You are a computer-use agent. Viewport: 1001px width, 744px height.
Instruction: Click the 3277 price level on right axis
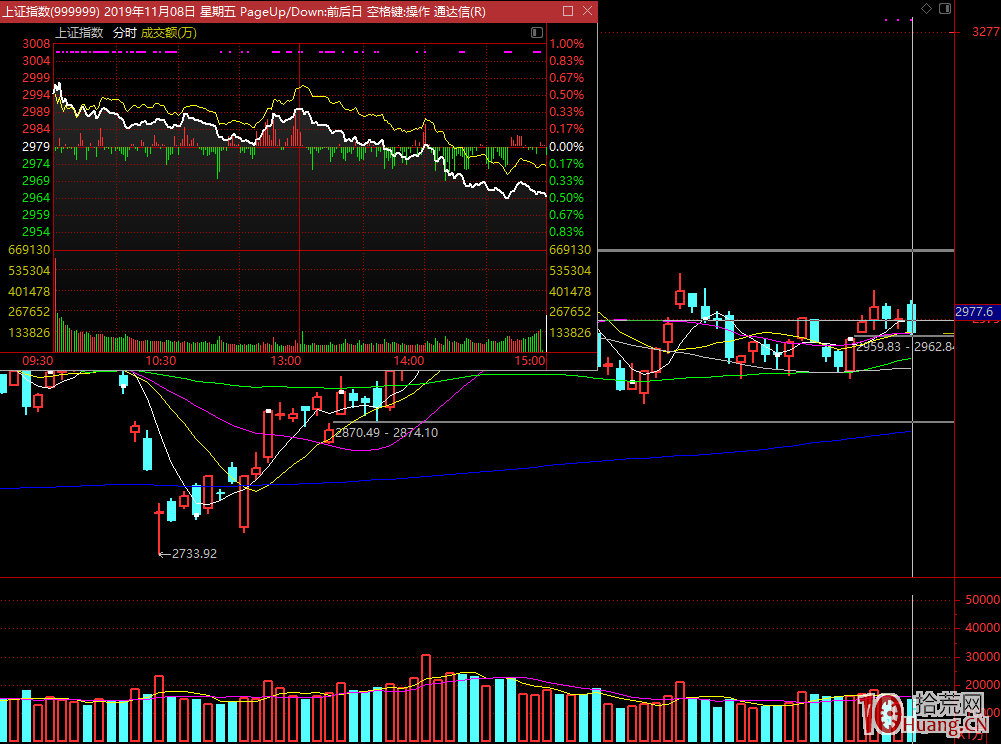(986, 32)
